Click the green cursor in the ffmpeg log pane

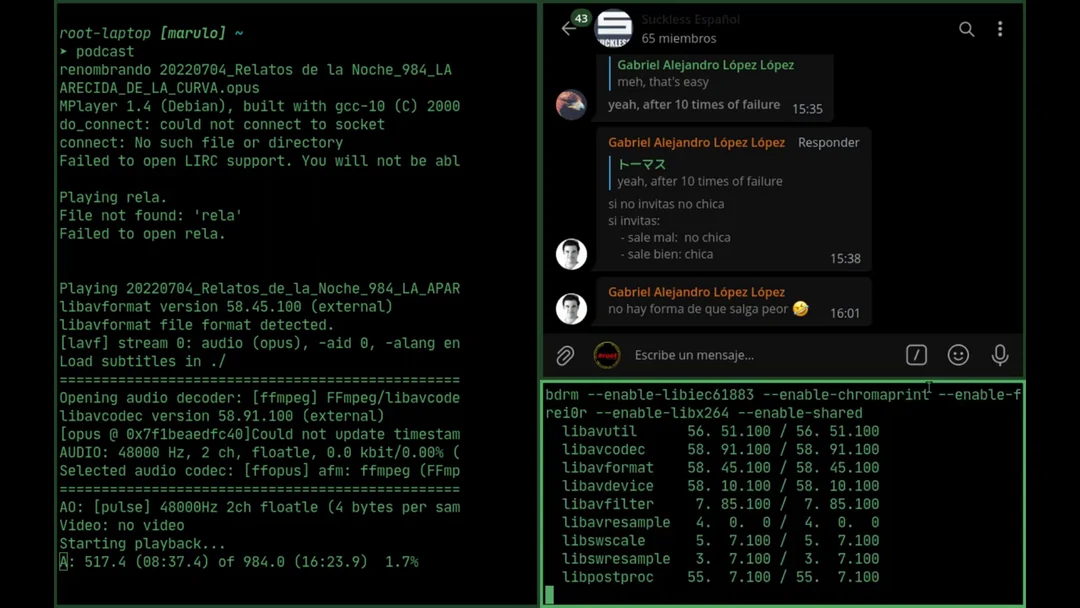click(548, 594)
